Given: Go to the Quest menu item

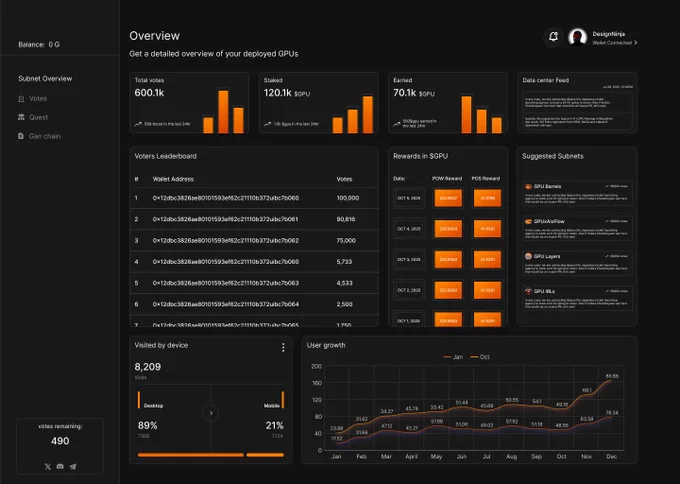Looking at the screenshot, I should 38,117.
